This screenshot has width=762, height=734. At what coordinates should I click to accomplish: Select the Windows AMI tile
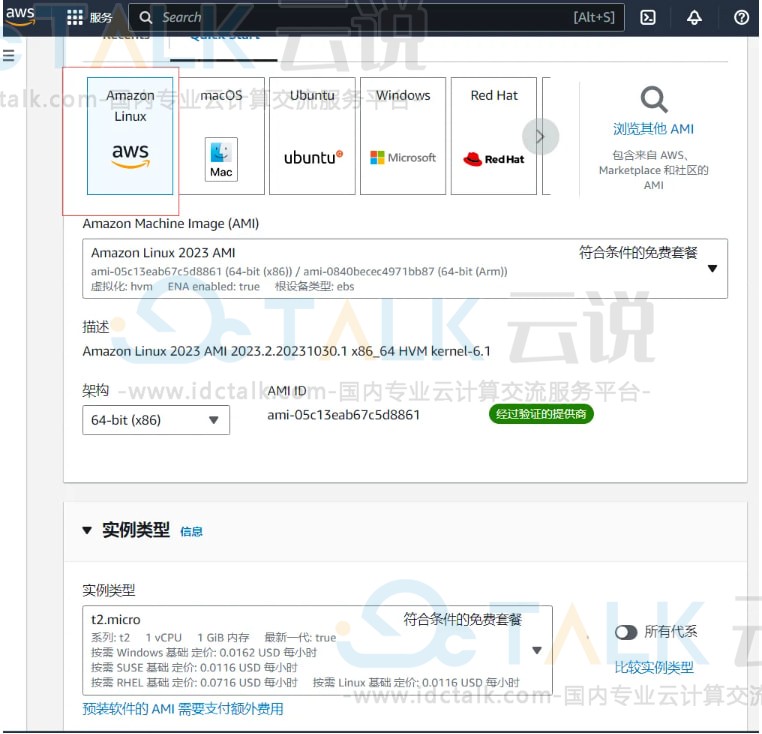pos(403,136)
